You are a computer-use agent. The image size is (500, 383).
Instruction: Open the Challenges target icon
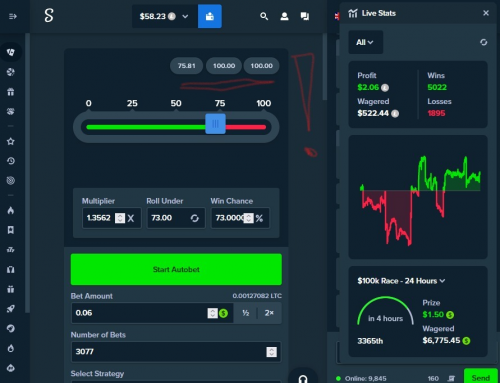[x=11, y=181]
